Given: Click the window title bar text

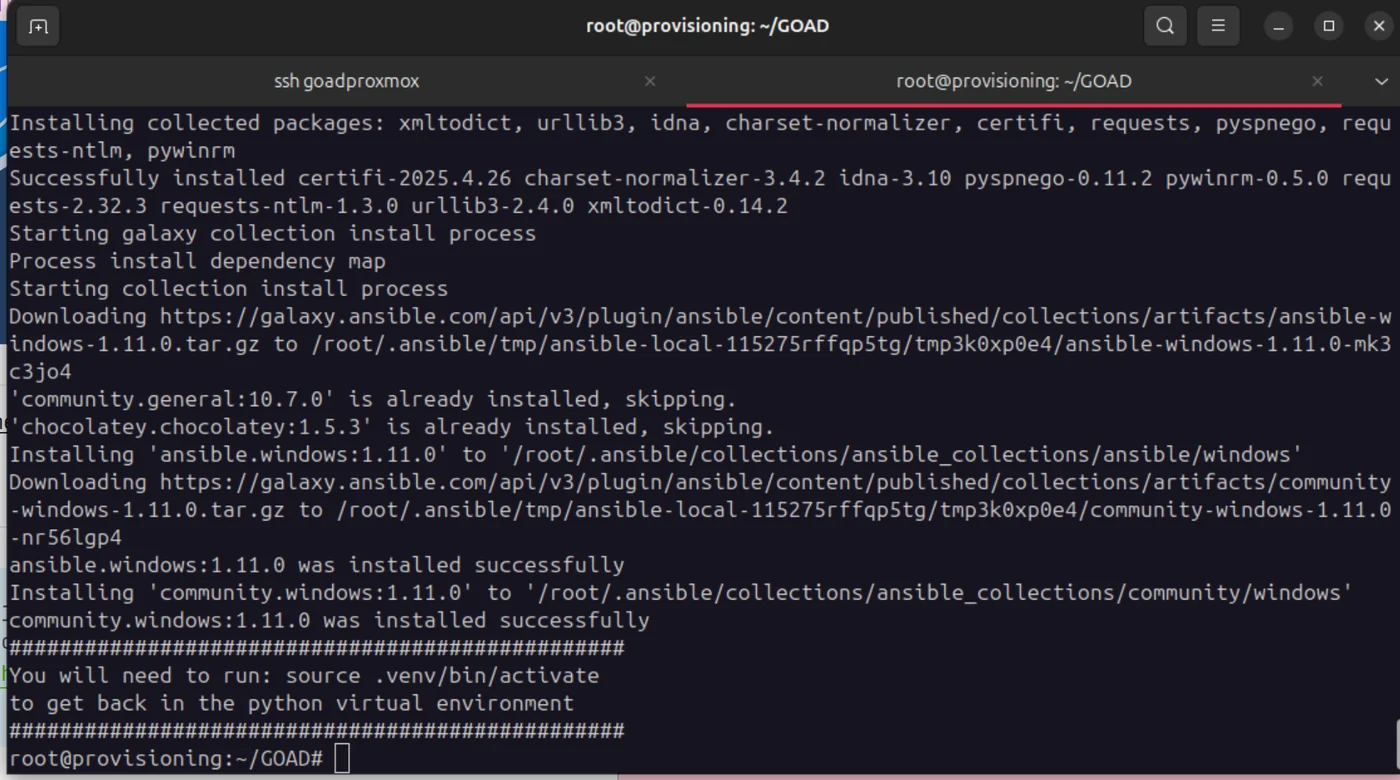Looking at the screenshot, I should (x=707, y=26).
